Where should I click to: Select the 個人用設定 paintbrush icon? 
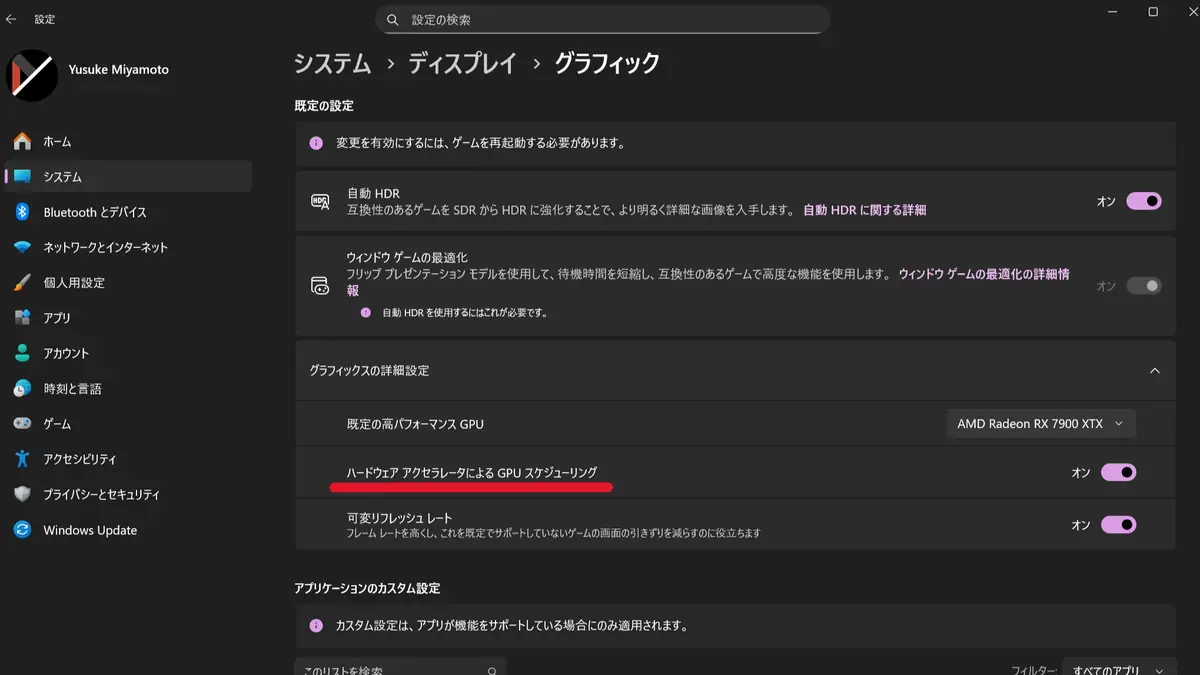[x=22, y=283]
